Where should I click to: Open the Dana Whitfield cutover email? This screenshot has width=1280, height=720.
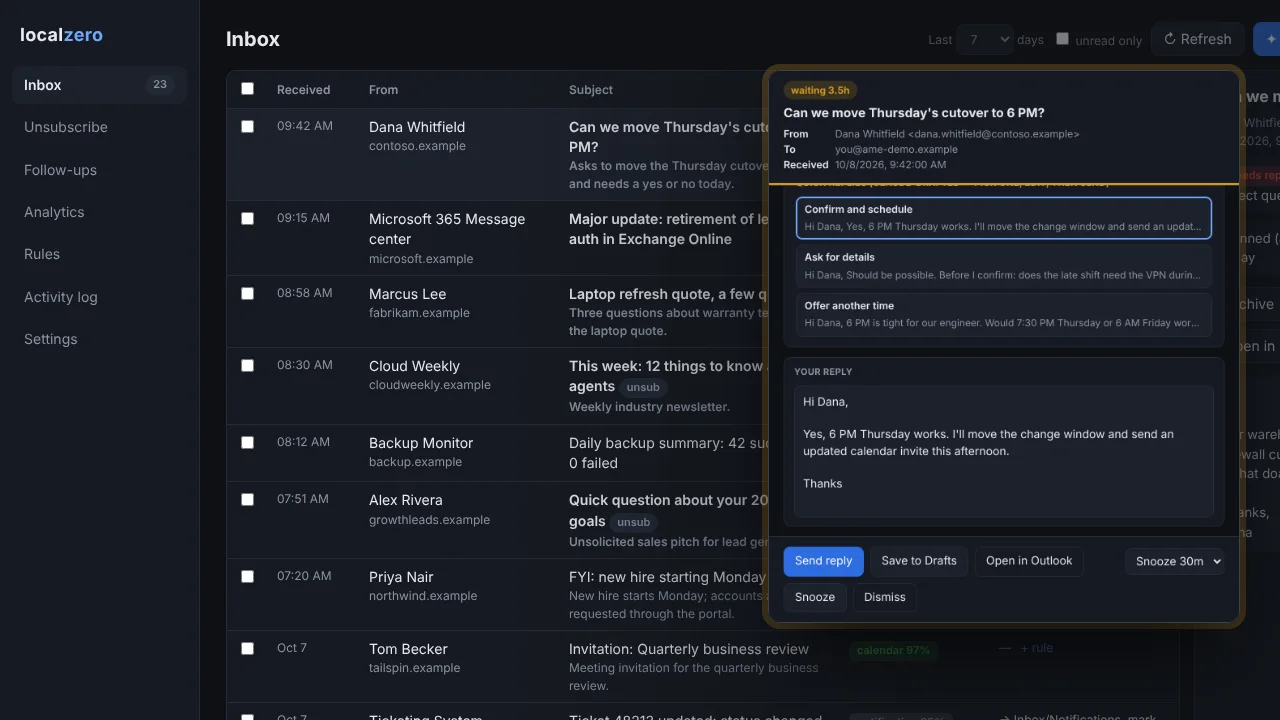pos(668,137)
